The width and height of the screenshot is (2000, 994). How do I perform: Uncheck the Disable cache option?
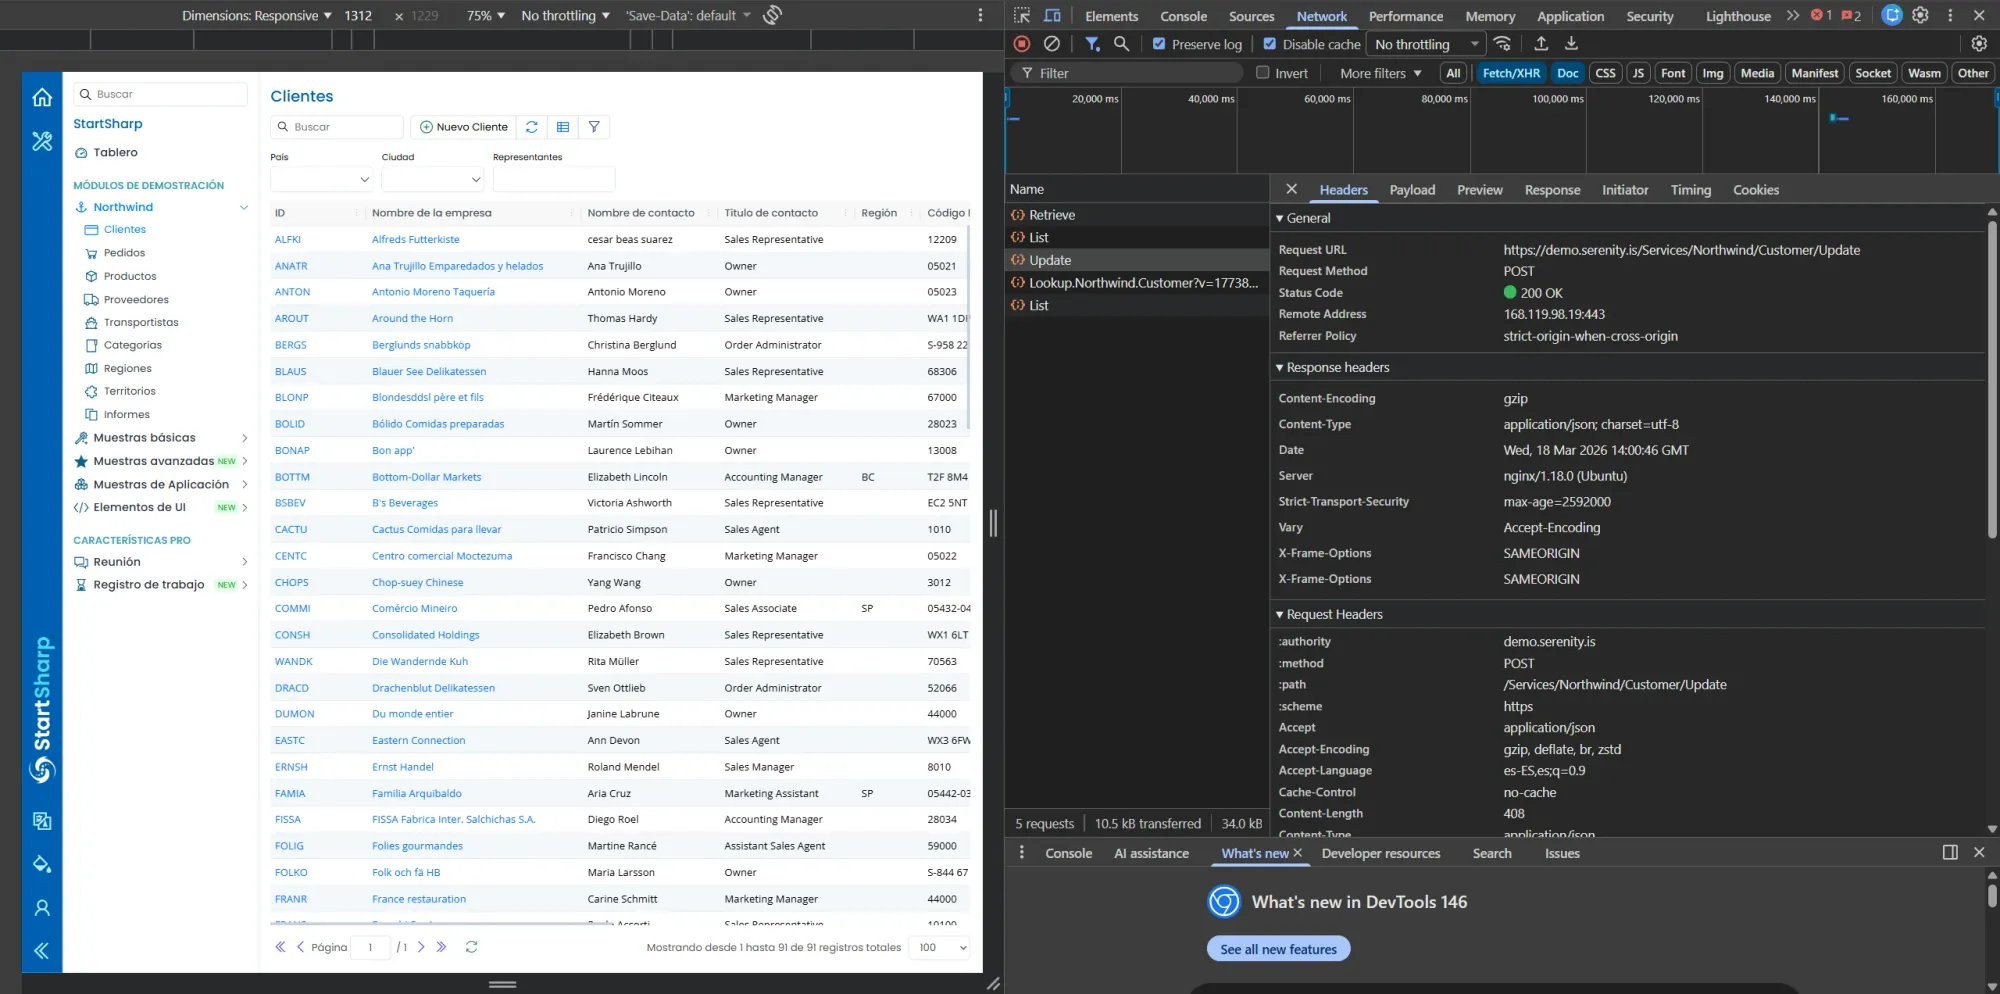tap(1270, 44)
